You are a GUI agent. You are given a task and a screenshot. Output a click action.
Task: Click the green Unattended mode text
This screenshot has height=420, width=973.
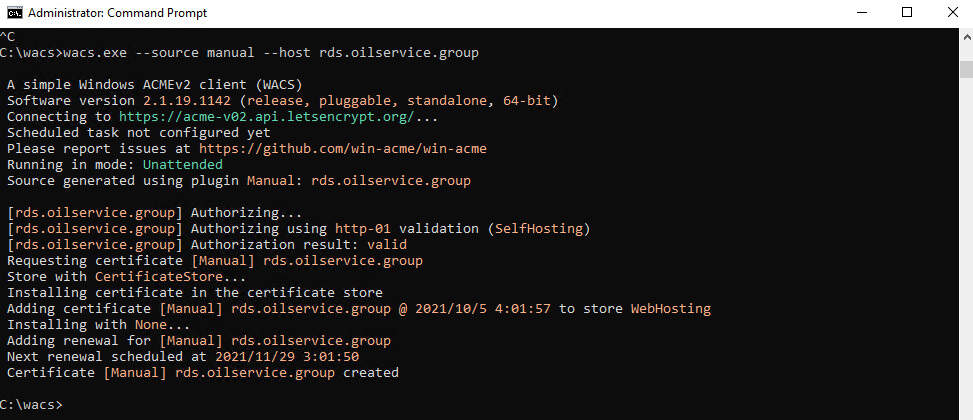coord(182,165)
